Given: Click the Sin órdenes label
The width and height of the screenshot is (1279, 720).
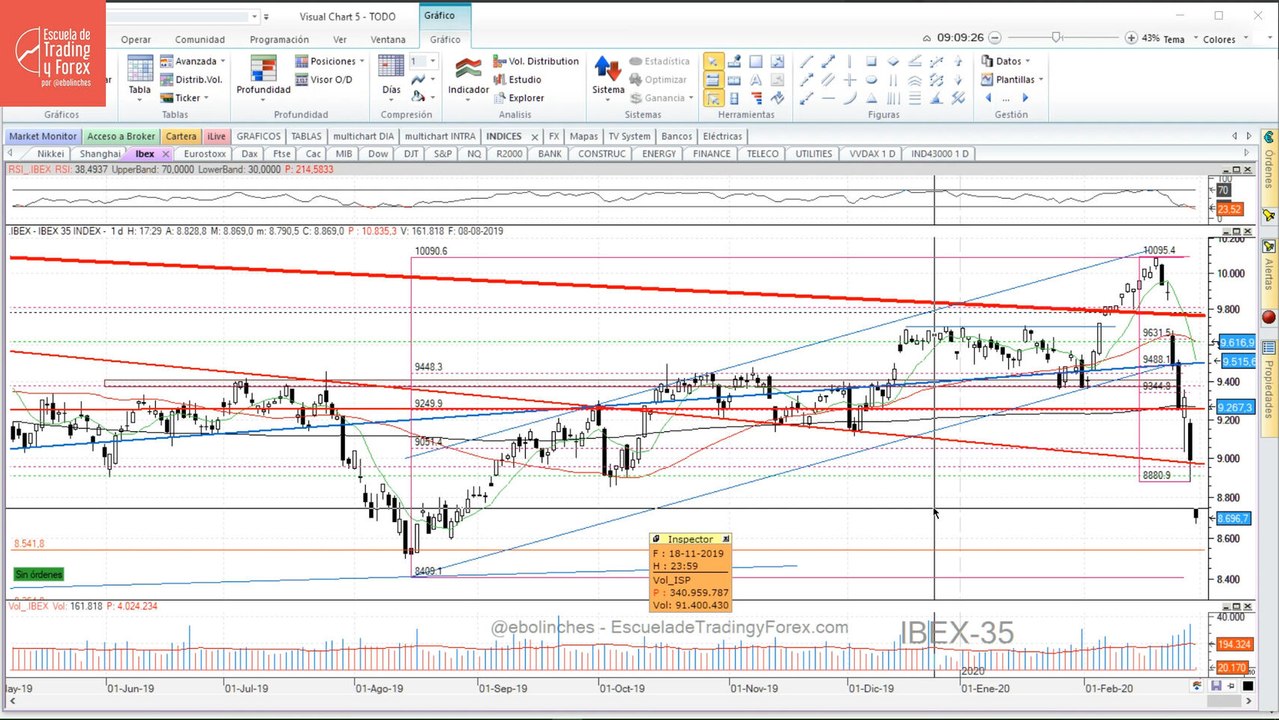Looking at the screenshot, I should 39,574.
